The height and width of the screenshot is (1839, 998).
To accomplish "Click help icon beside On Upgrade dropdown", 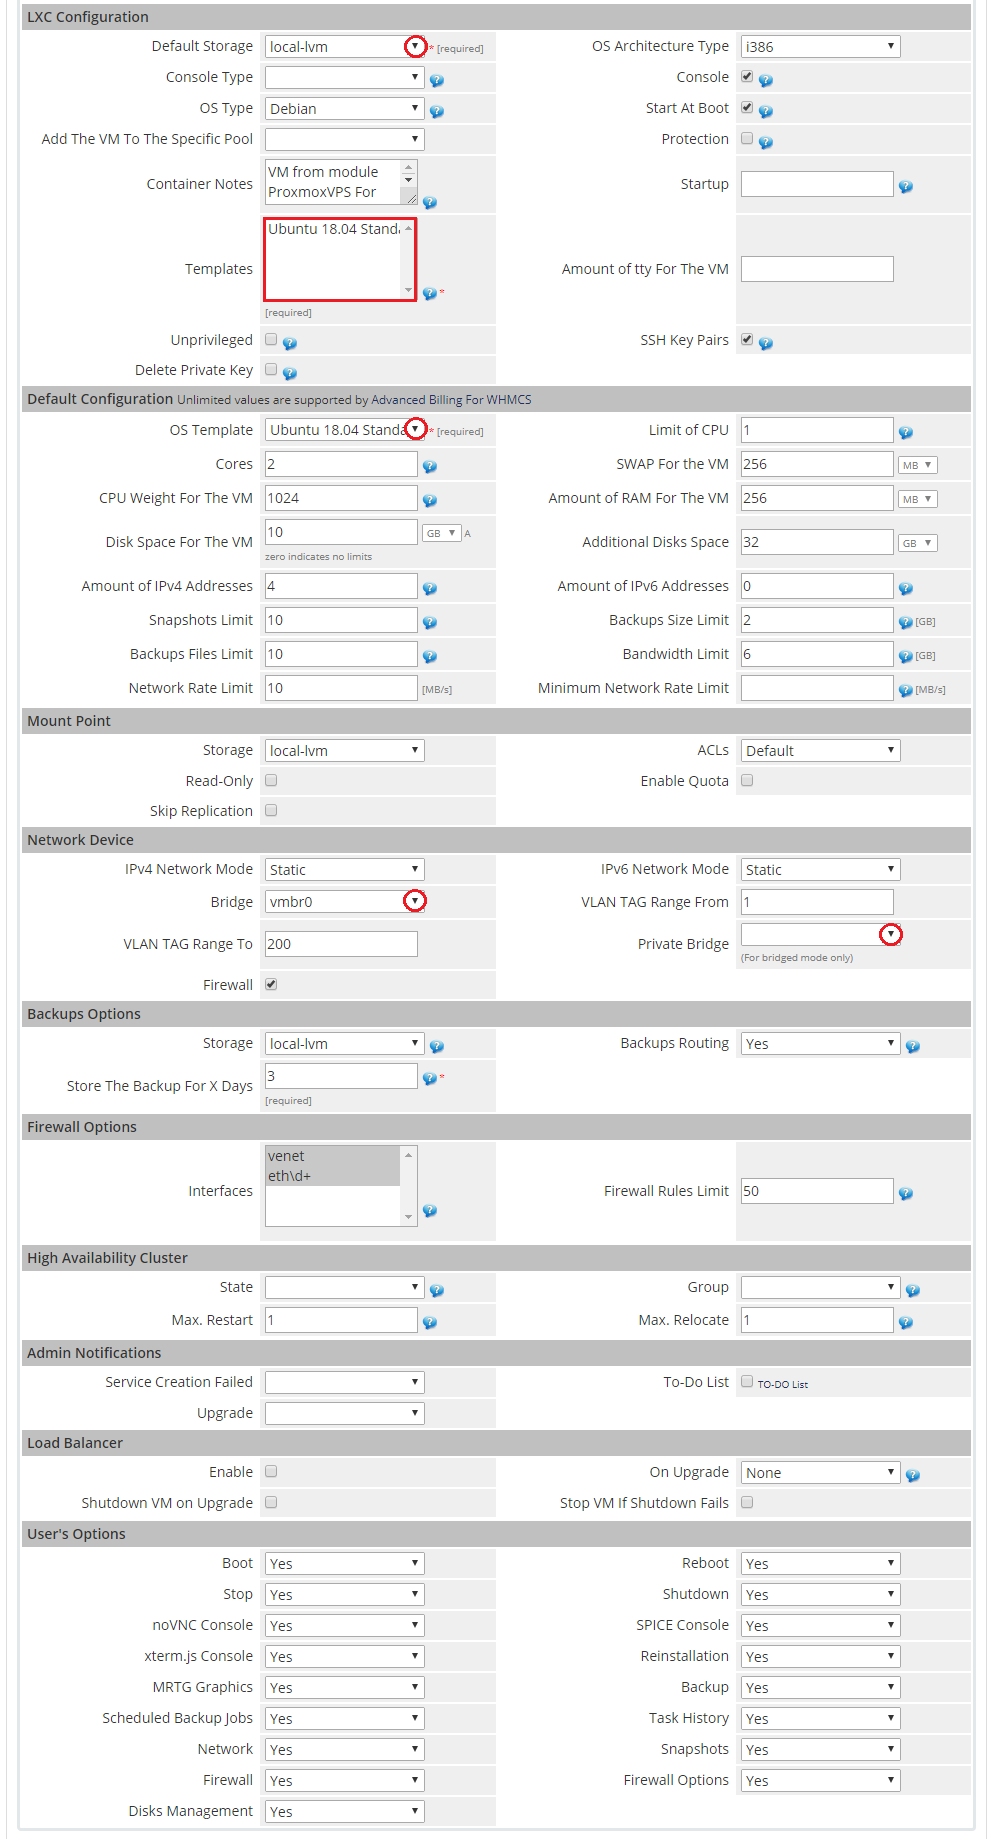I will (913, 1475).
